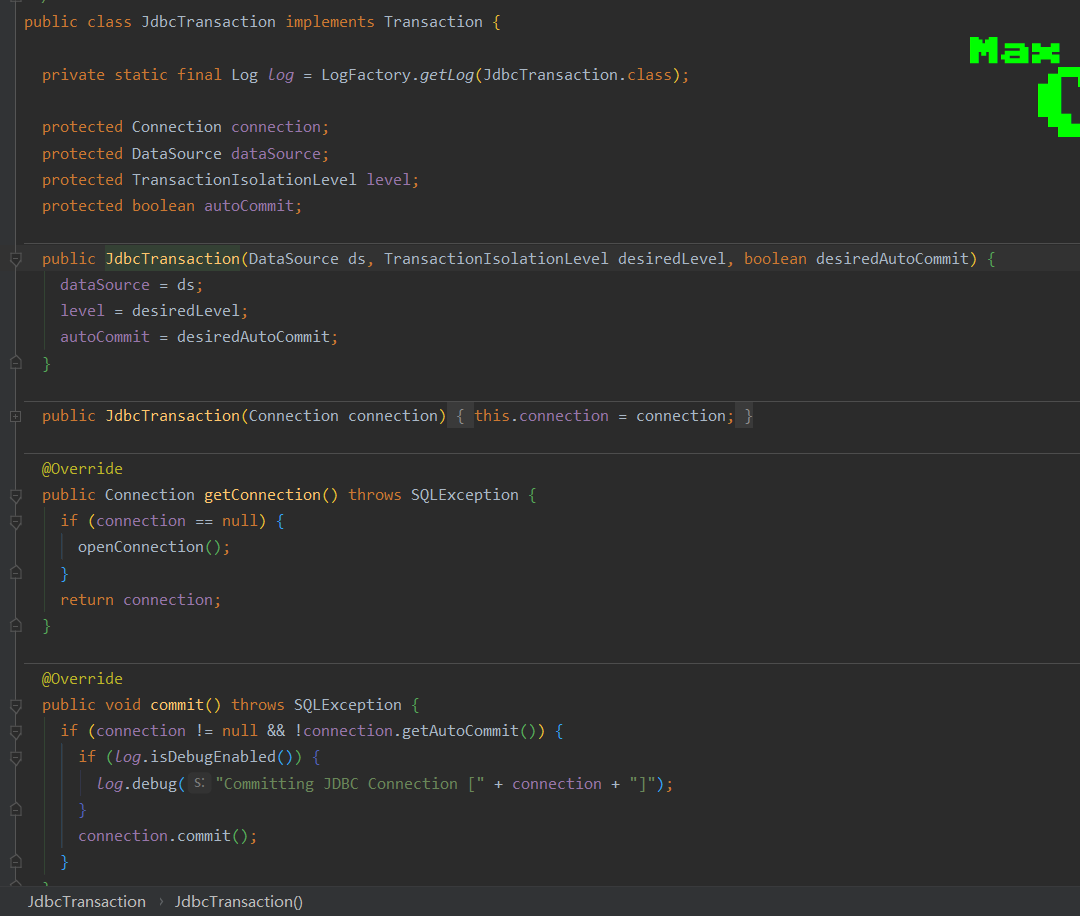Click 'Transaction' interface name after implements

(433, 22)
